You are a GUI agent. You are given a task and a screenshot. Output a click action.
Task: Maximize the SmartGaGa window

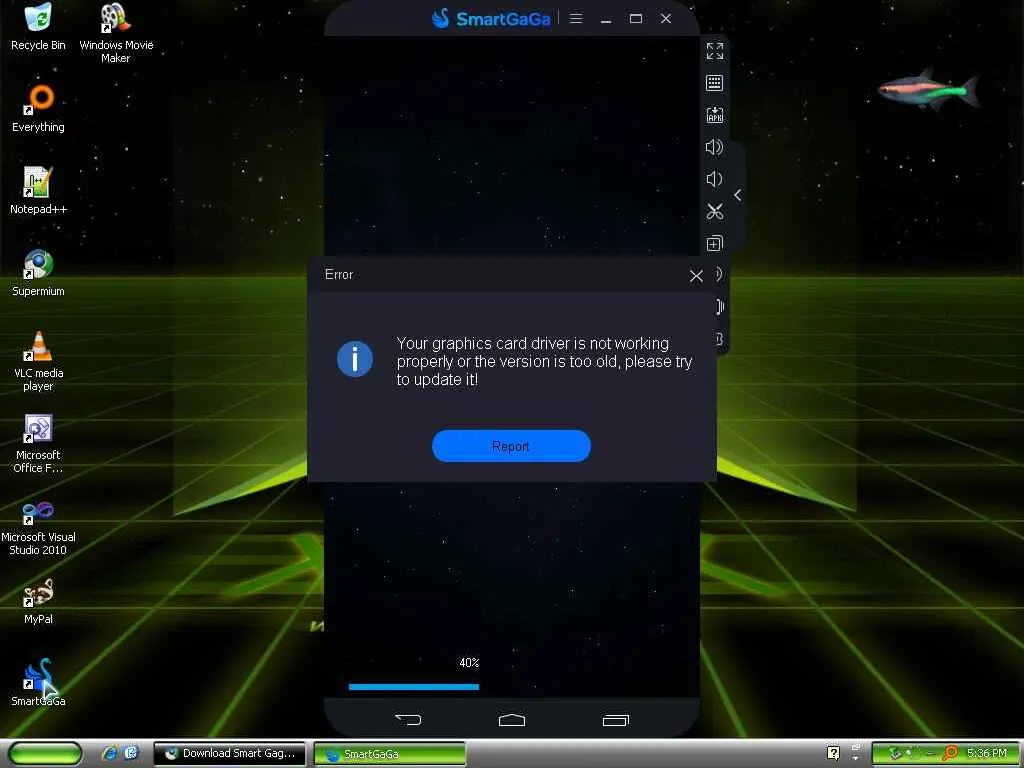[635, 18]
